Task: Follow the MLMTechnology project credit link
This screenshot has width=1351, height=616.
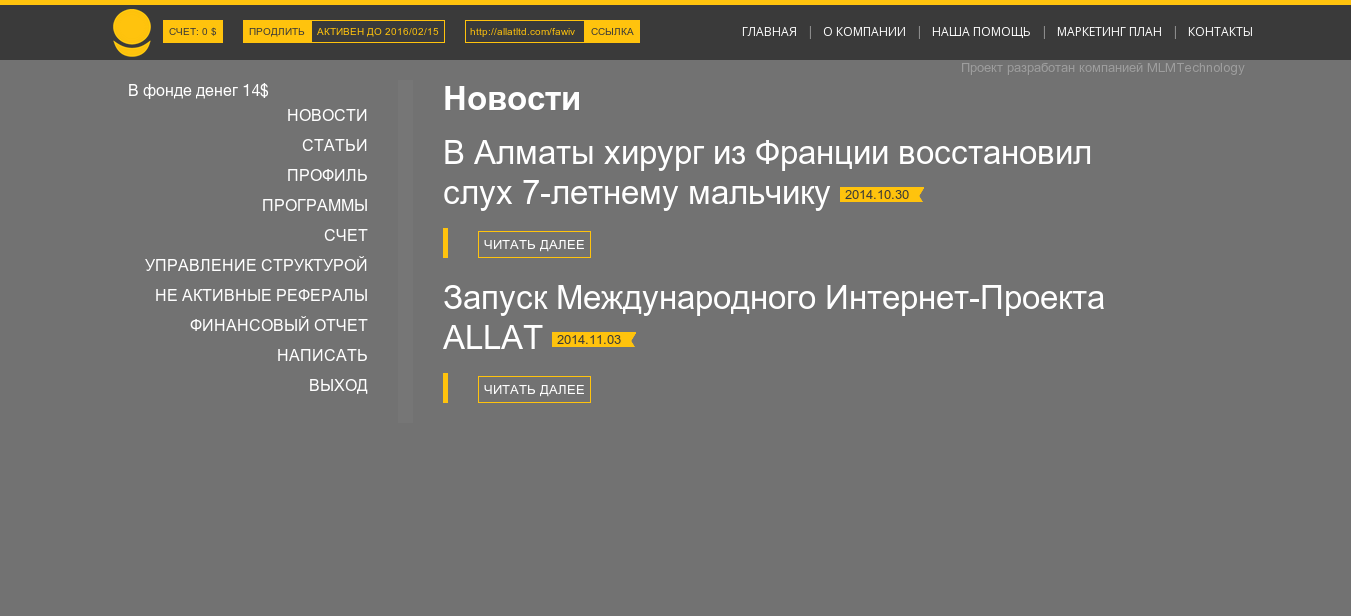Action: click(1102, 68)
